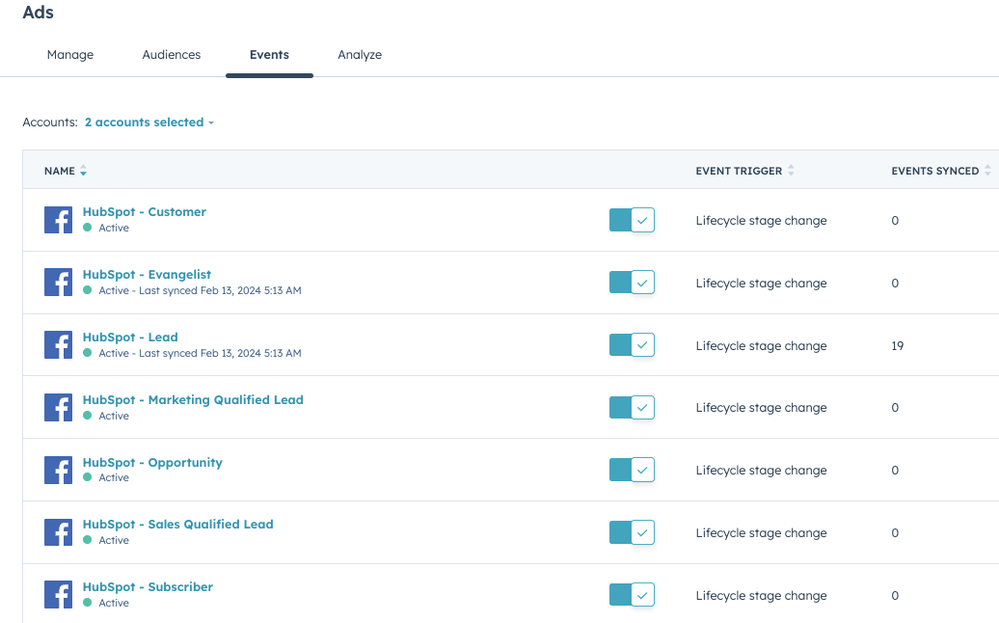999x623 pixels.
Task: Click Lifecycle stage change in Subscriber row
Action: pyautogui.click(x=761, y=596)
